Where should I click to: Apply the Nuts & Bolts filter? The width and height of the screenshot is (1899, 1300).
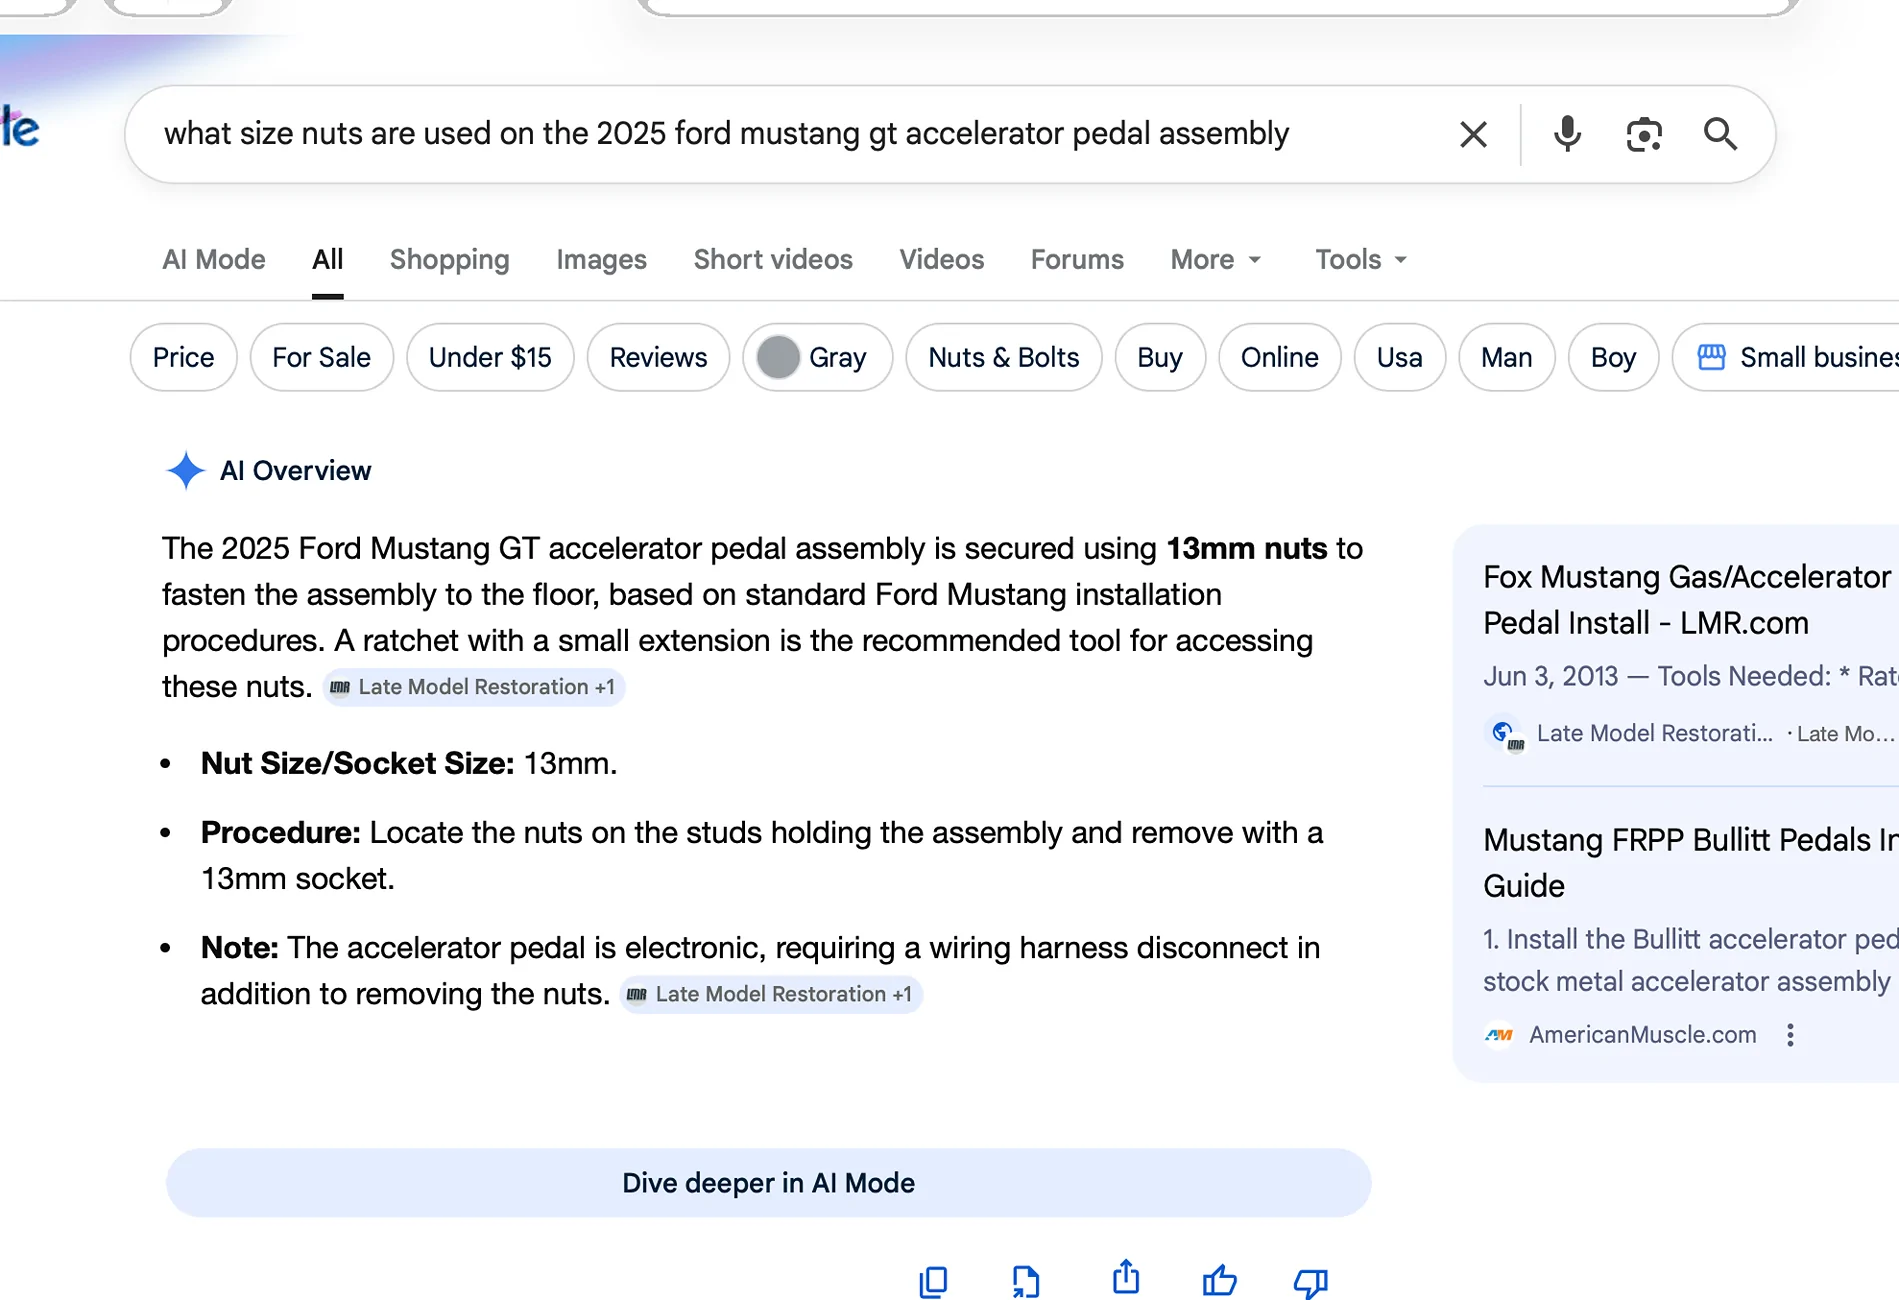click(1004, 357)
